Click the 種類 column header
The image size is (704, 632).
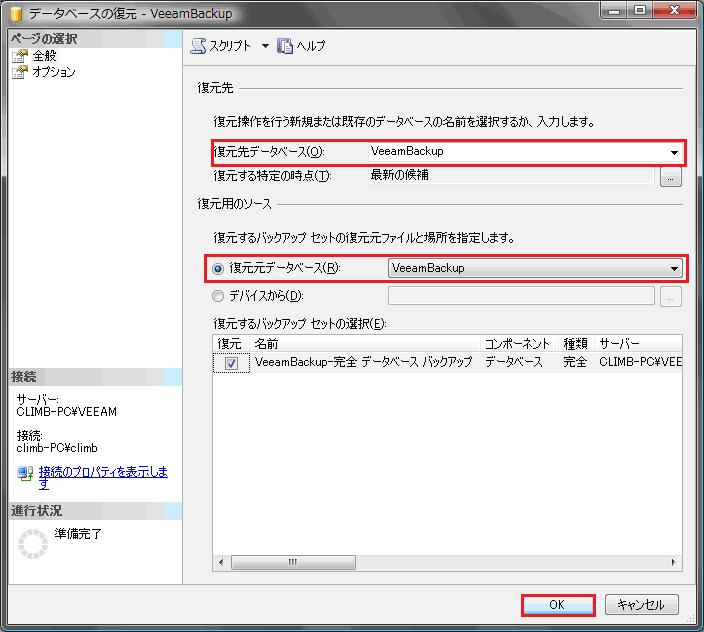[x=576, y=344]
